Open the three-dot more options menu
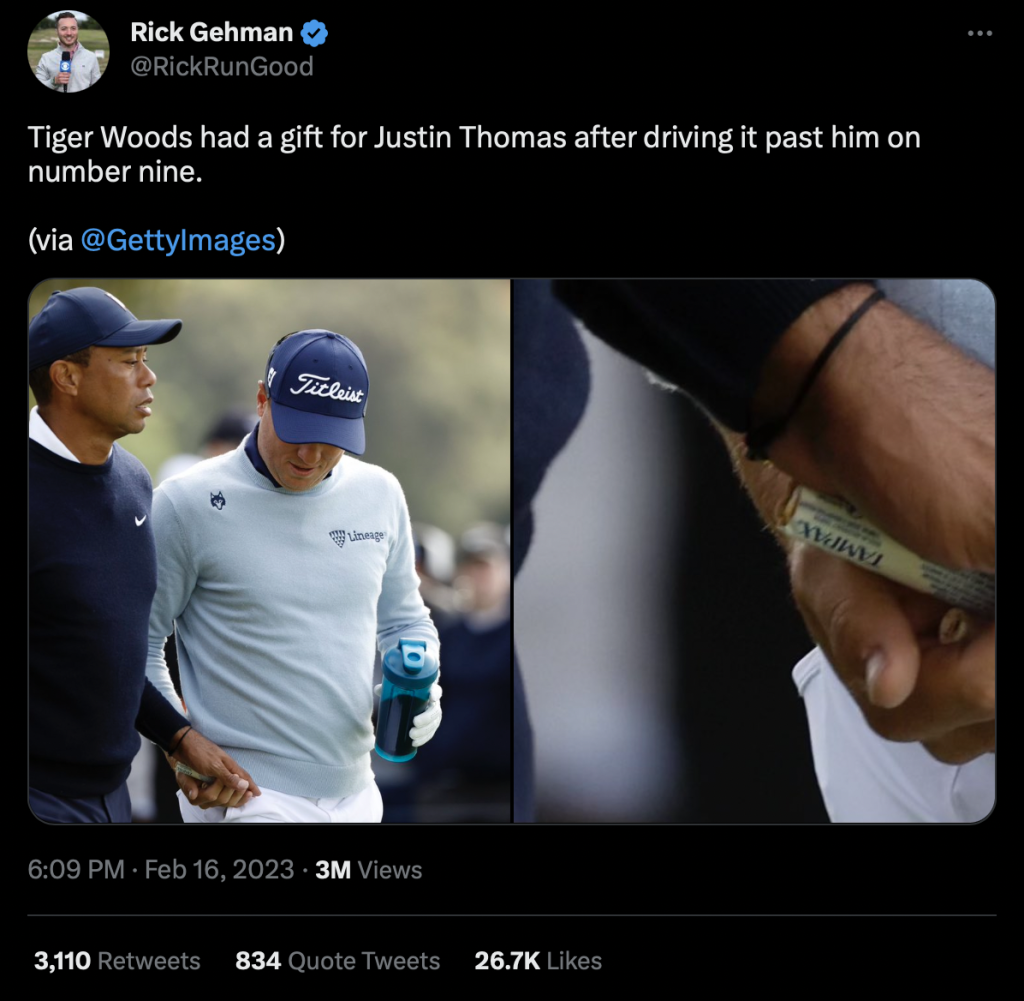 click(x=980, y=33)
